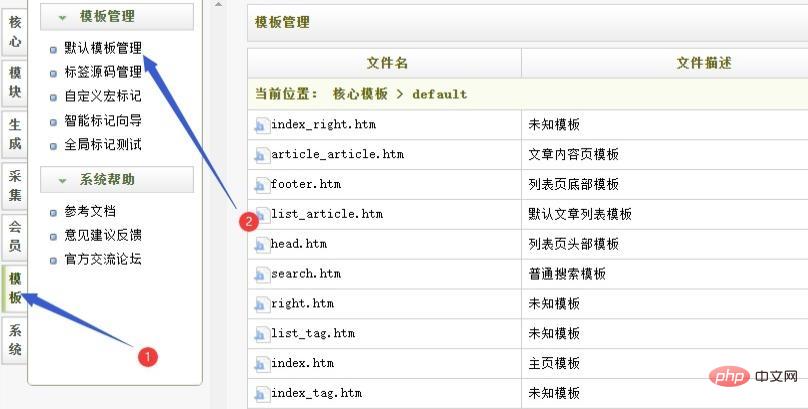Click bullet icon next to 参考文档
The image size is (808, 409).
point(53,213)
